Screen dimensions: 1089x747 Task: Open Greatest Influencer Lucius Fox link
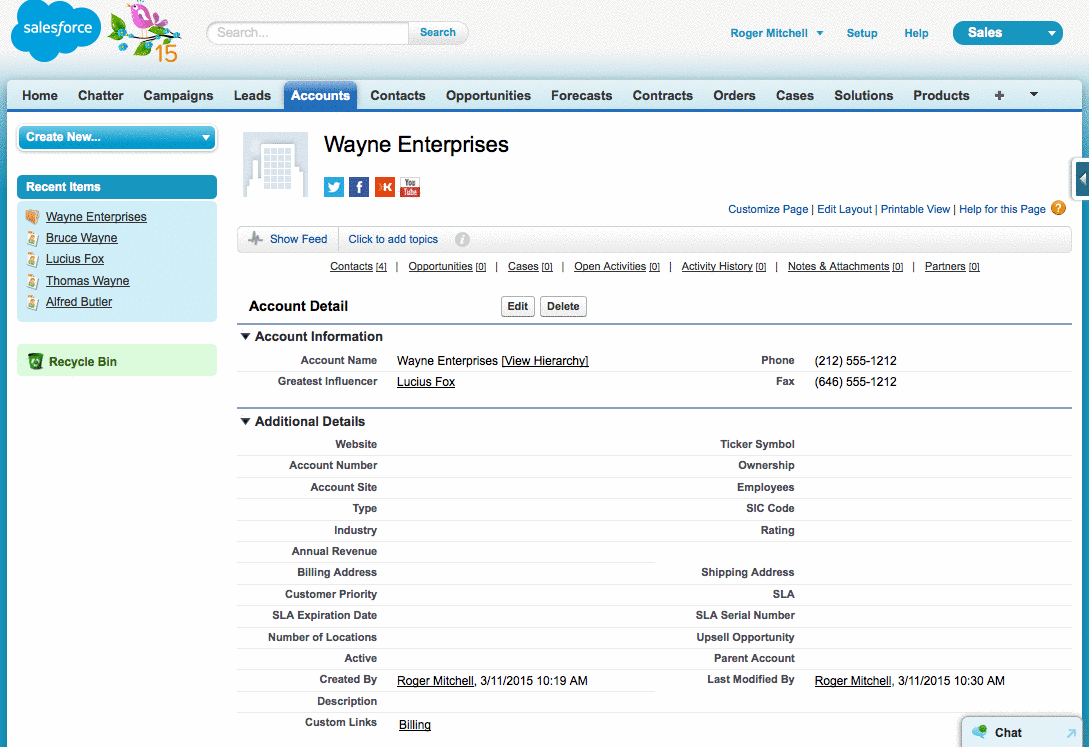426,382
